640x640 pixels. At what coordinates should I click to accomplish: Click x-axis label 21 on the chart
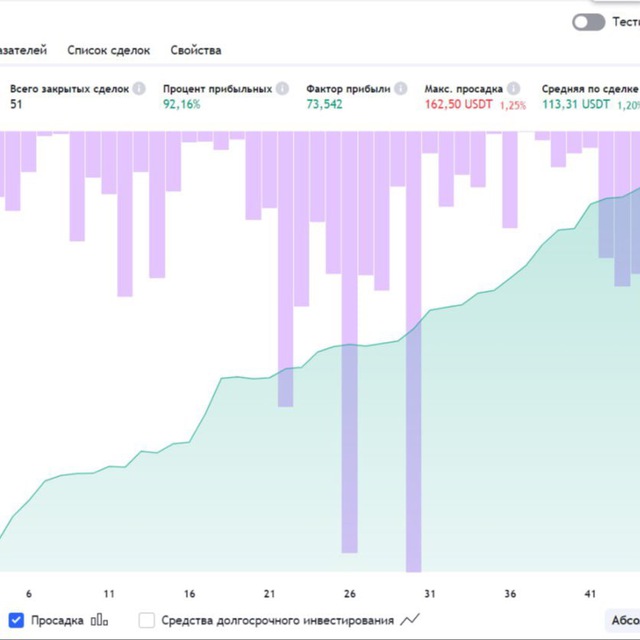click(269, 594)
